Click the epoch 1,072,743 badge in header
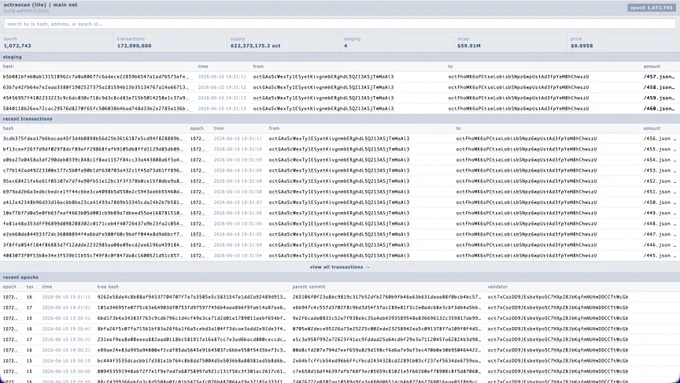Screen dimensions: 680x383 coord(651,8)
